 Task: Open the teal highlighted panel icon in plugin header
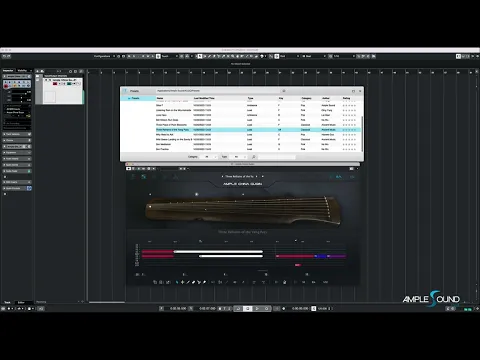[144, 177]
